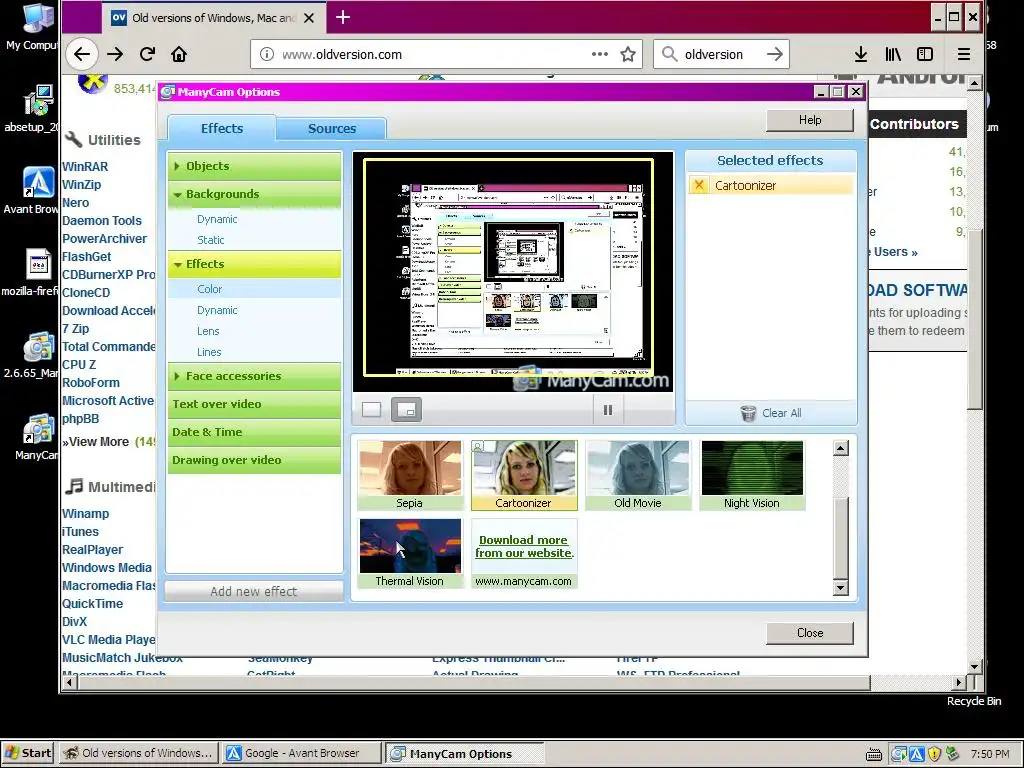Click the oldversion search box

pos(722,55)
